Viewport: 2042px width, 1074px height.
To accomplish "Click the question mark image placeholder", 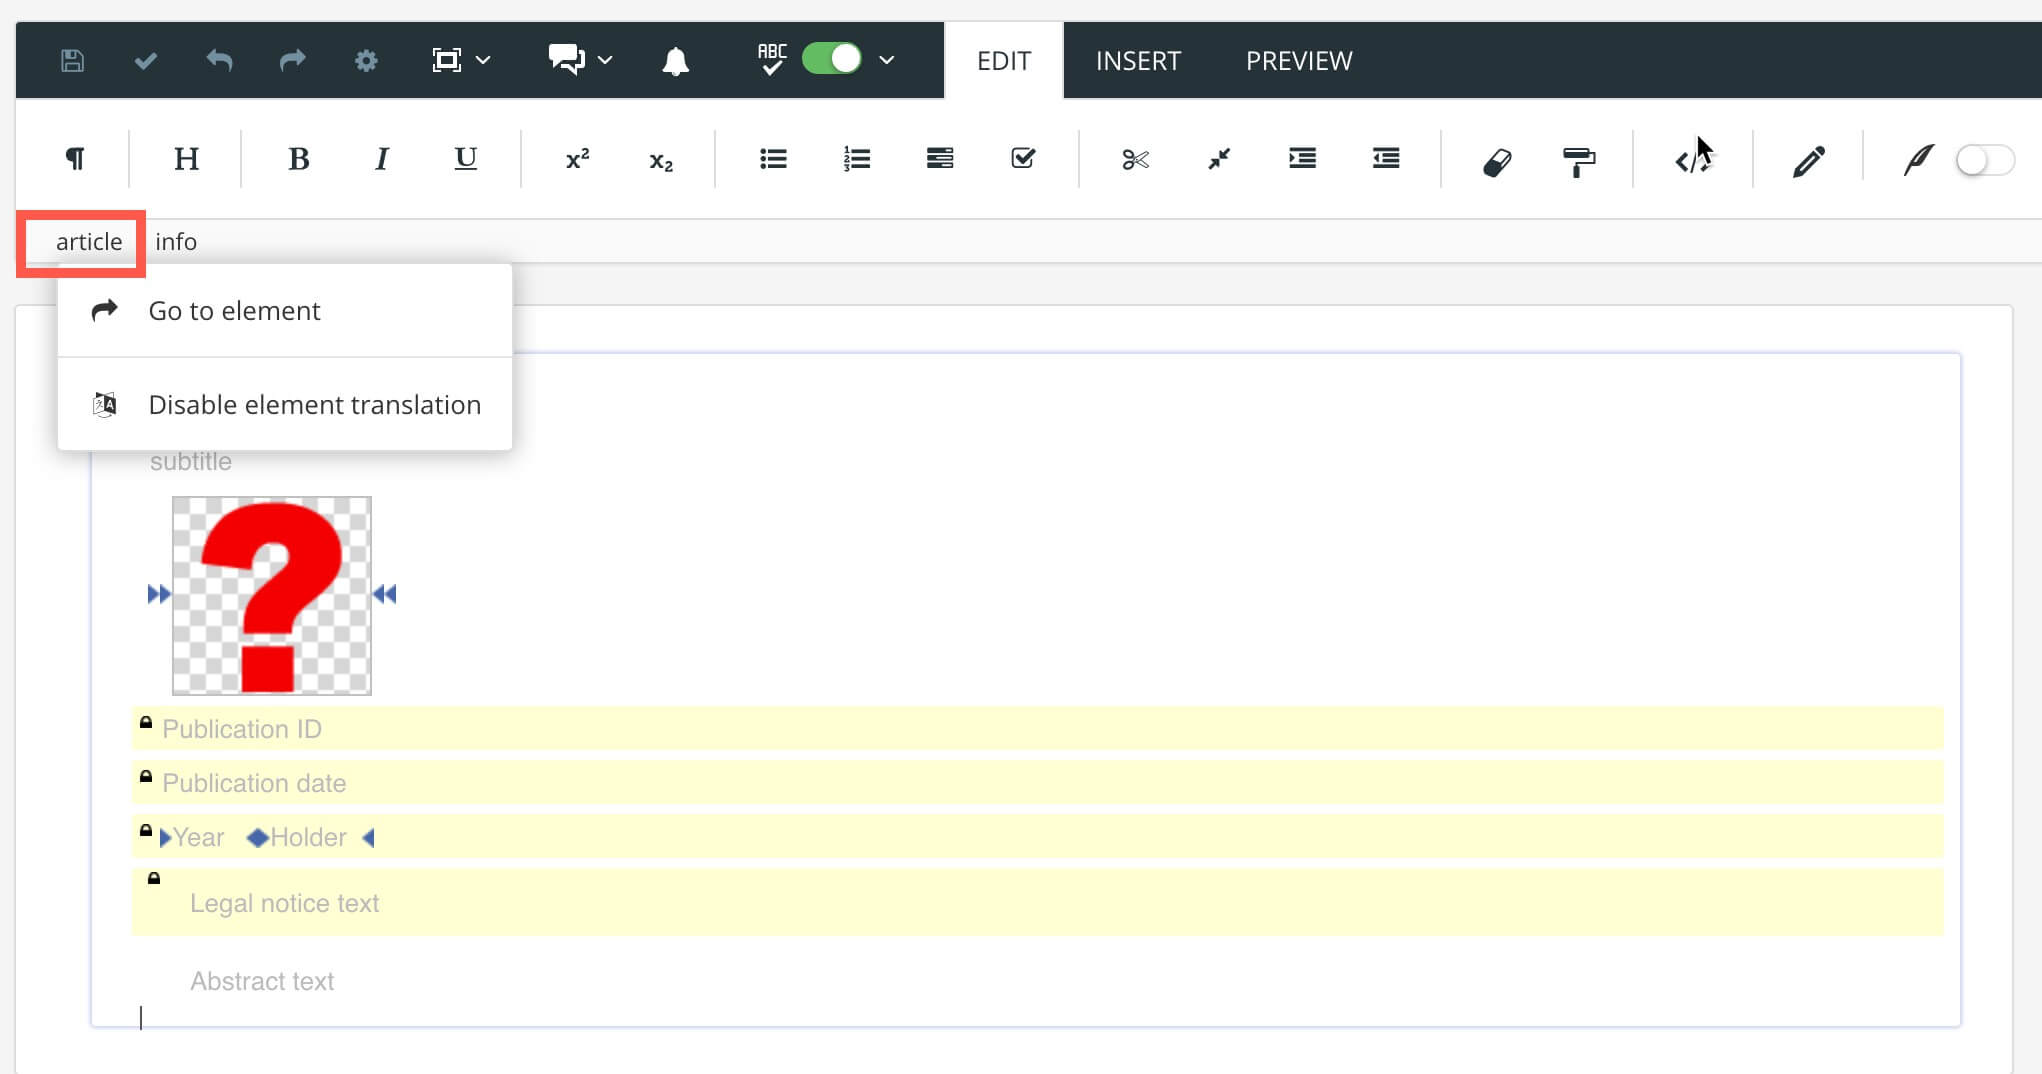I will pyautogui.click(x=271, y=595).
